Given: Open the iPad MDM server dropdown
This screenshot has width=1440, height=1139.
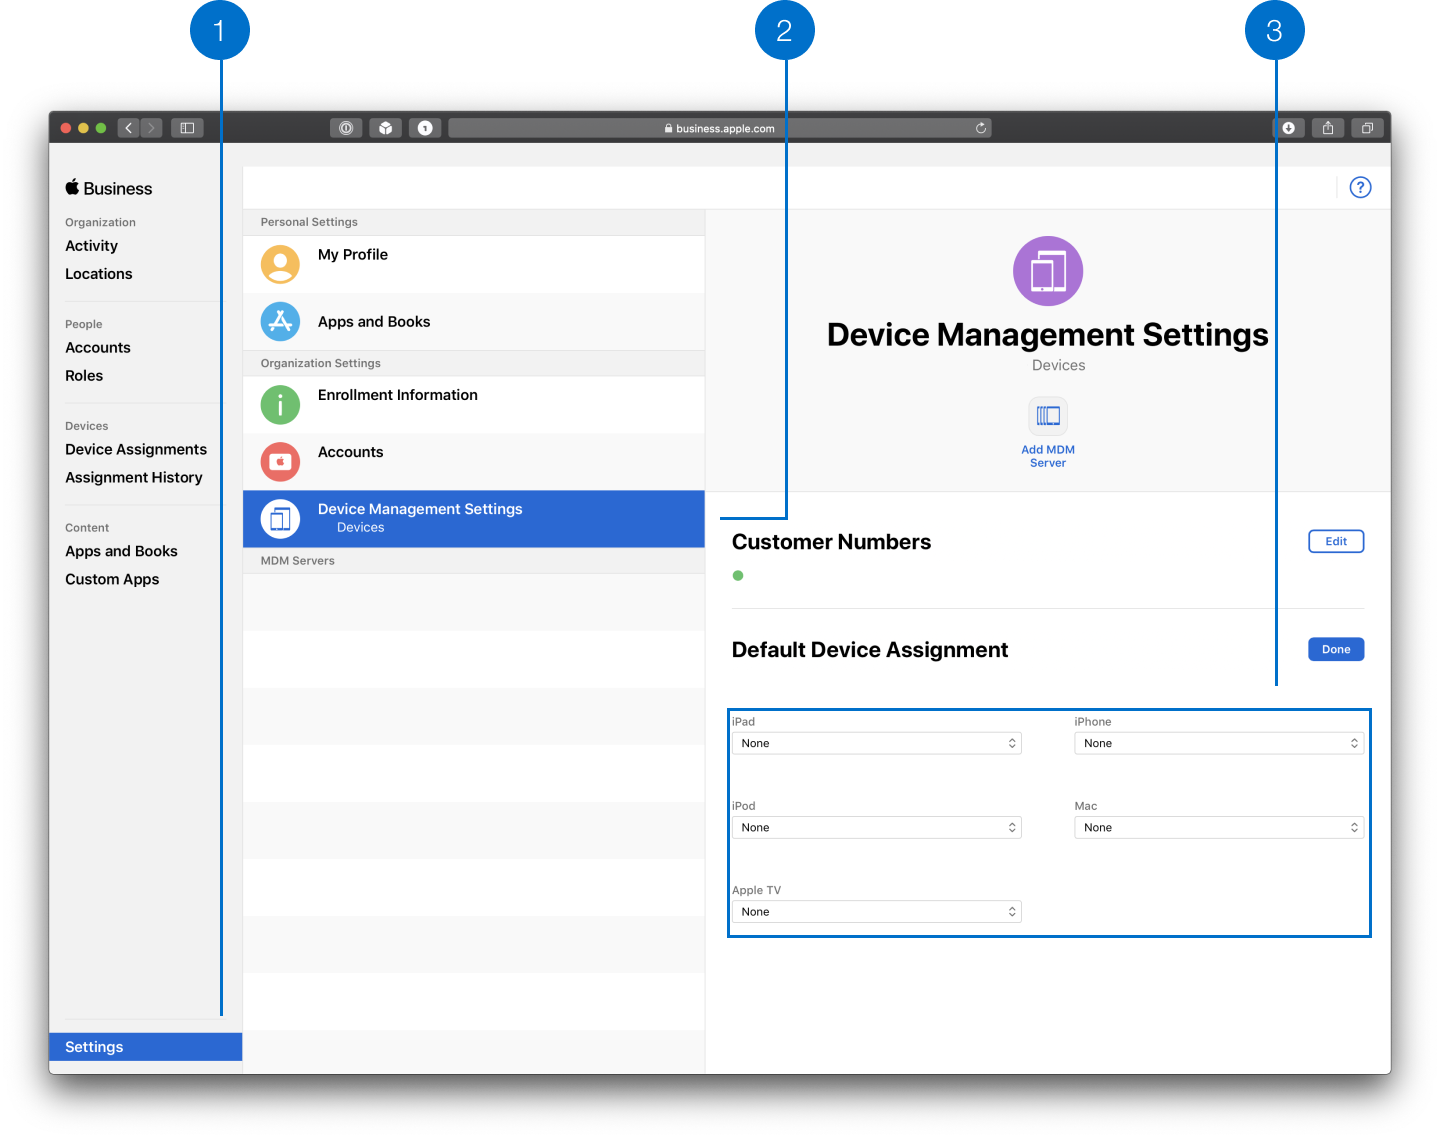Looking at the screenshot, I should [x=876, y=744].
